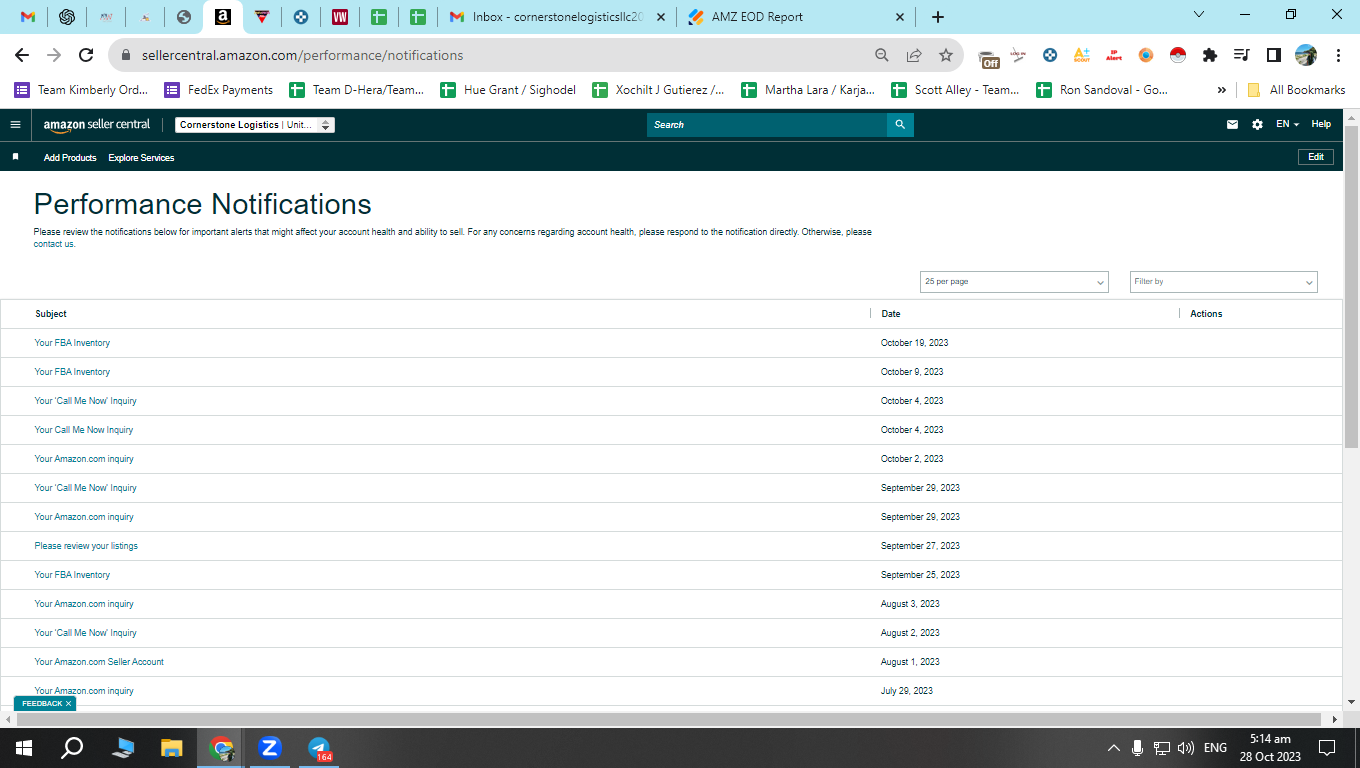Open Your Amazon.com Seller Account notification
1360x768 pixels.
(99, 662)
